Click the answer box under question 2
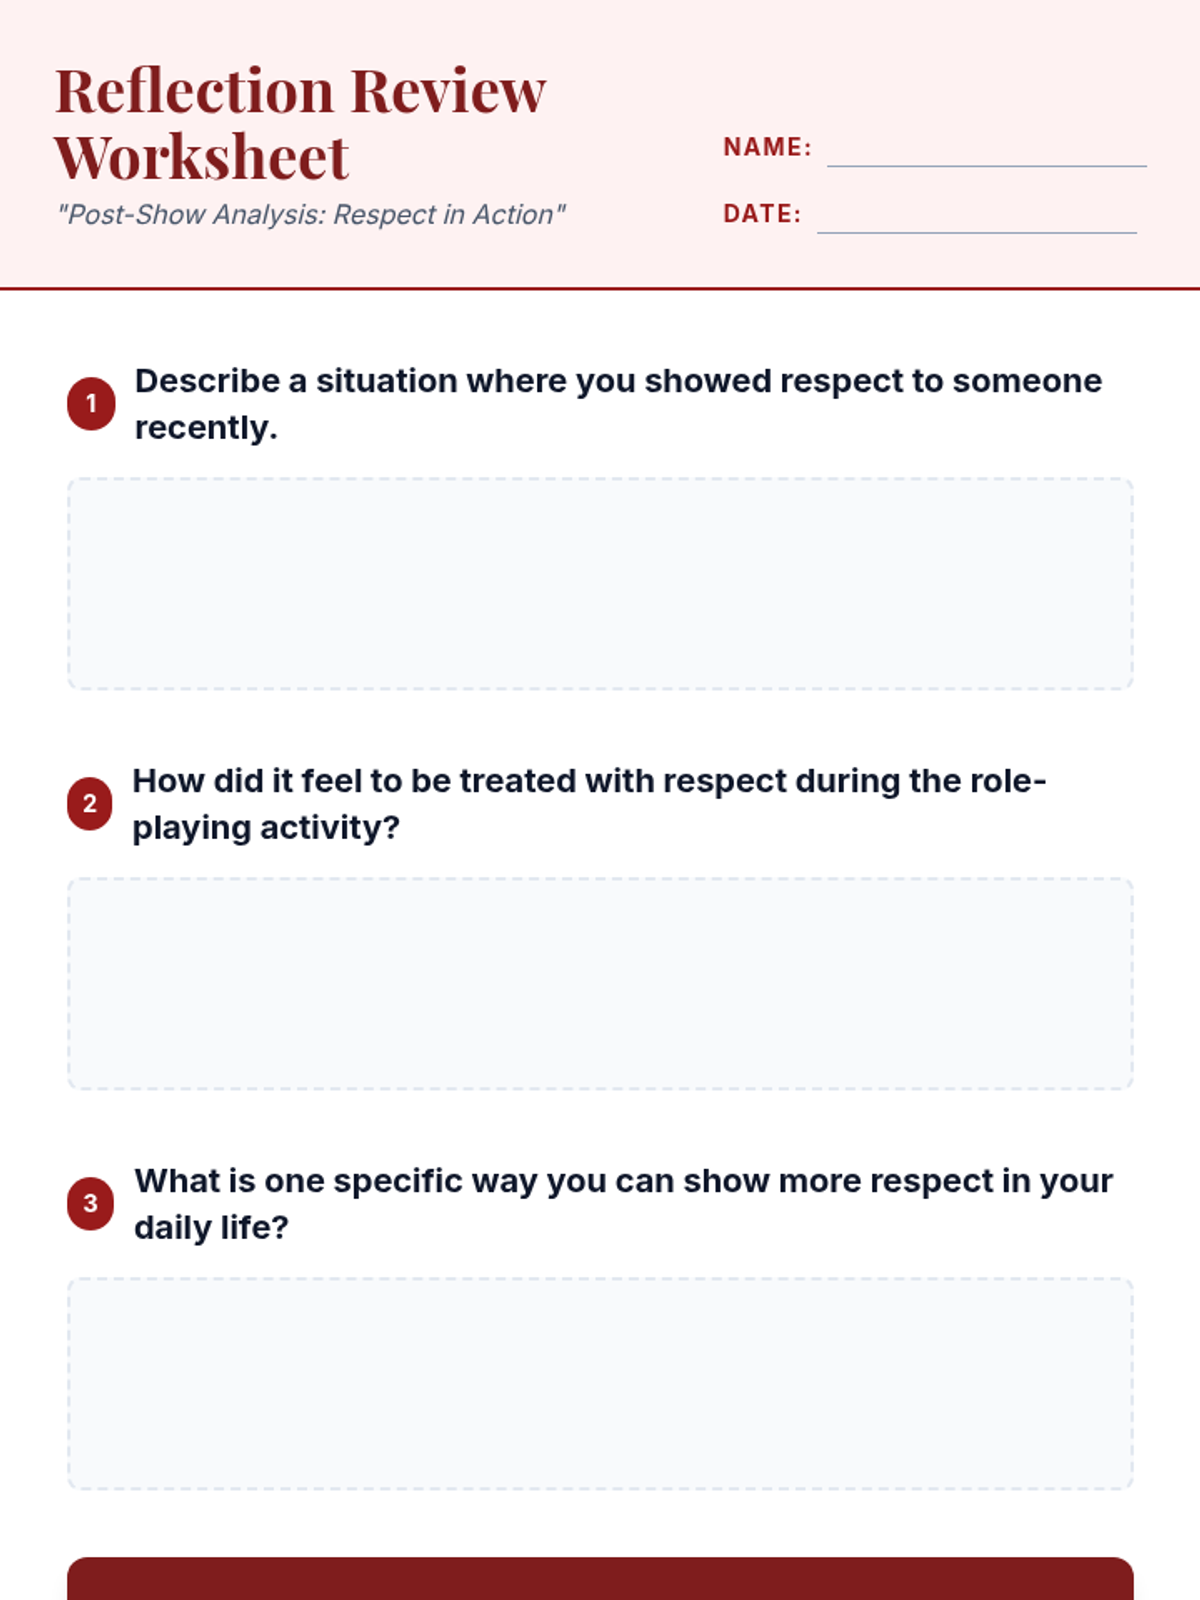 pos(600,984)
